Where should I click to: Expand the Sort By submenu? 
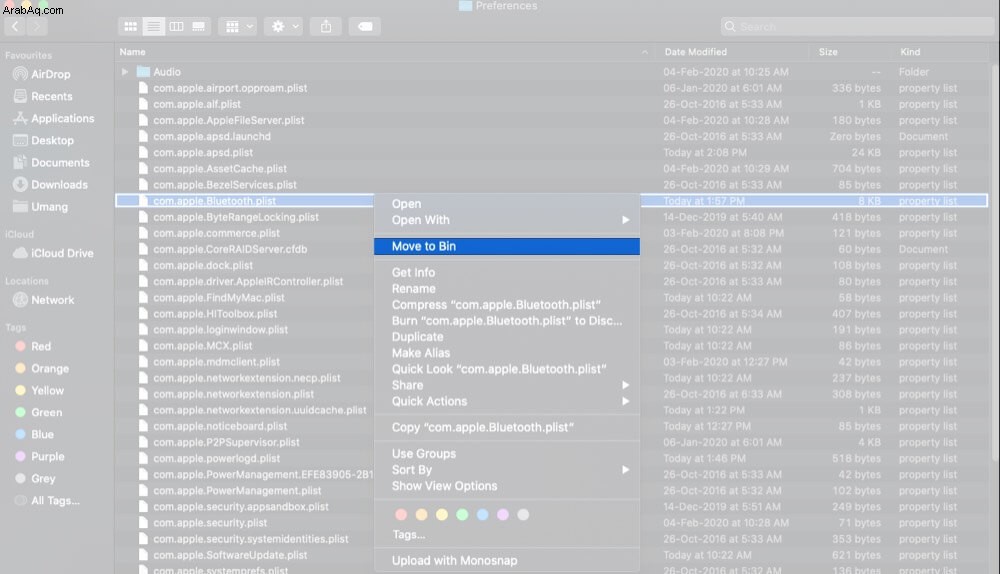(507, 470)
